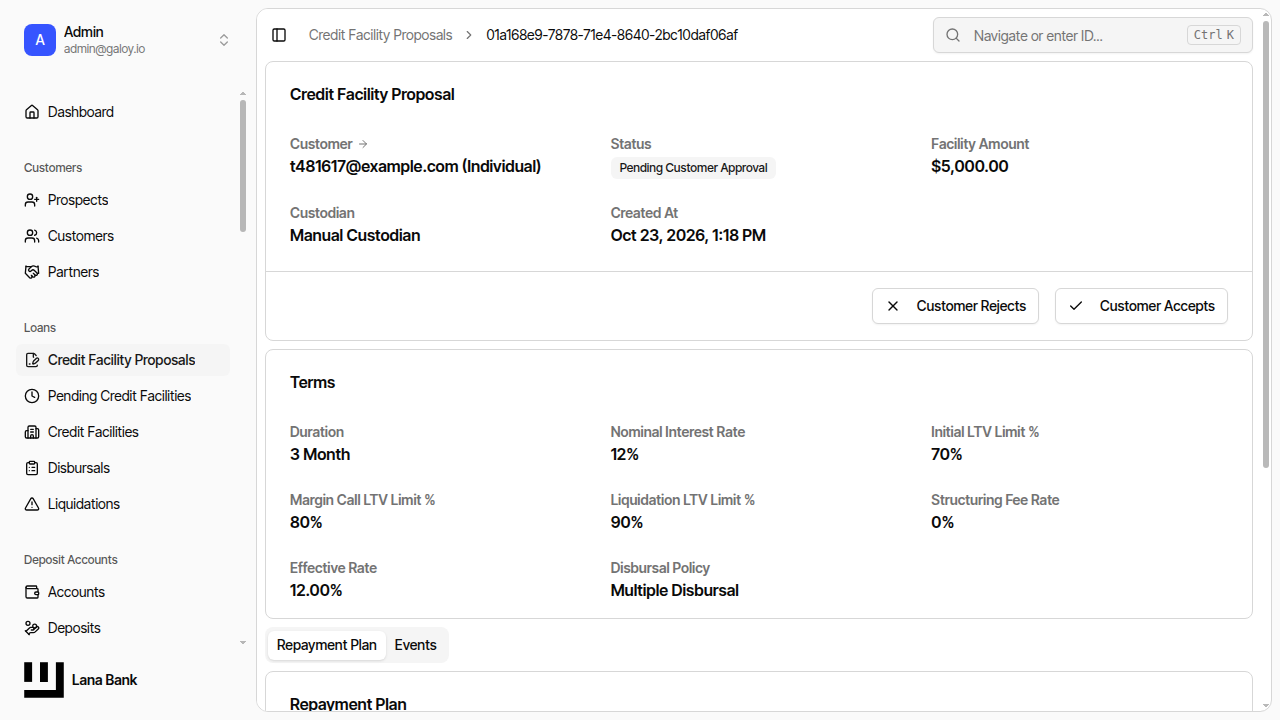Click the search magnifier icon
Viewport: 1280px width, 720px height.
(x=953, y=35)
